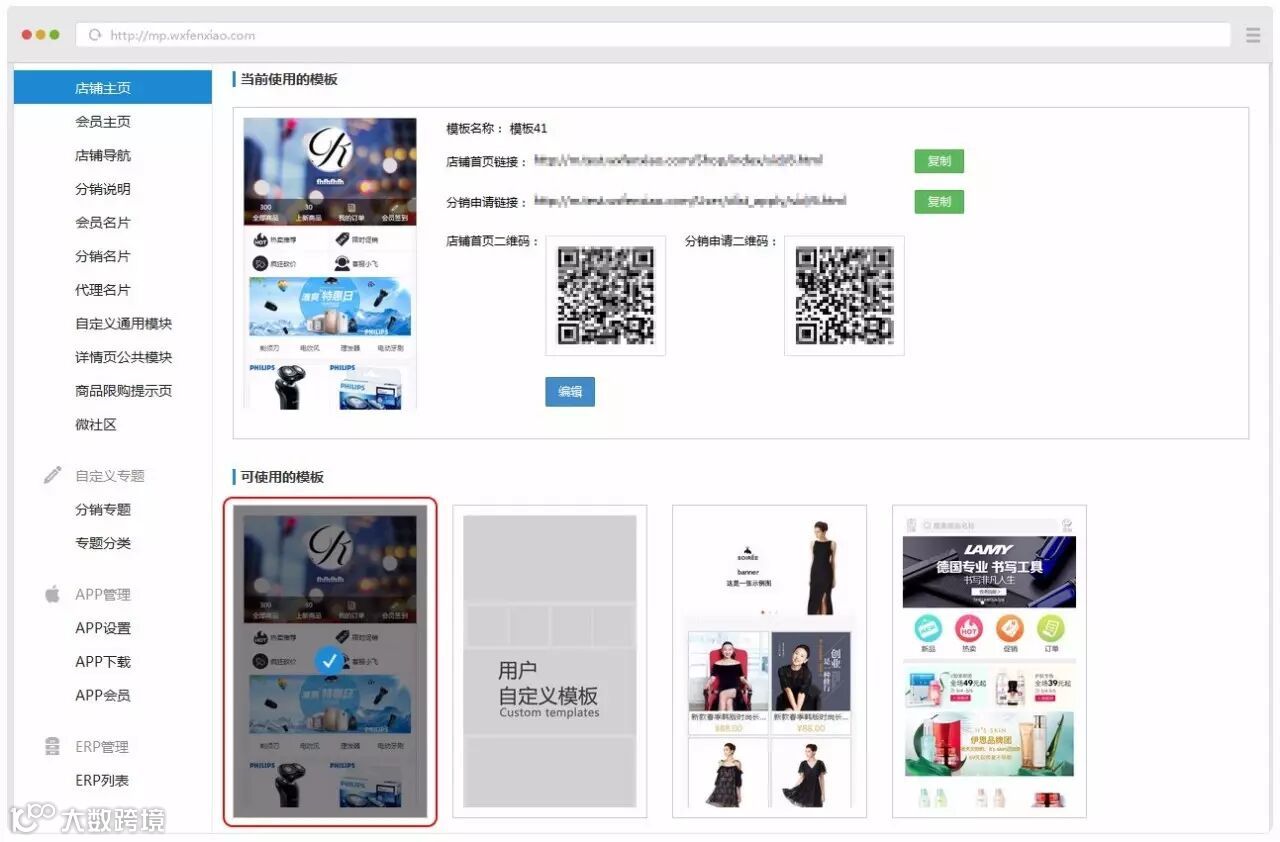Select the fashion dress template thumbnail
1280x842 pixels.
(x=770, y=661)
